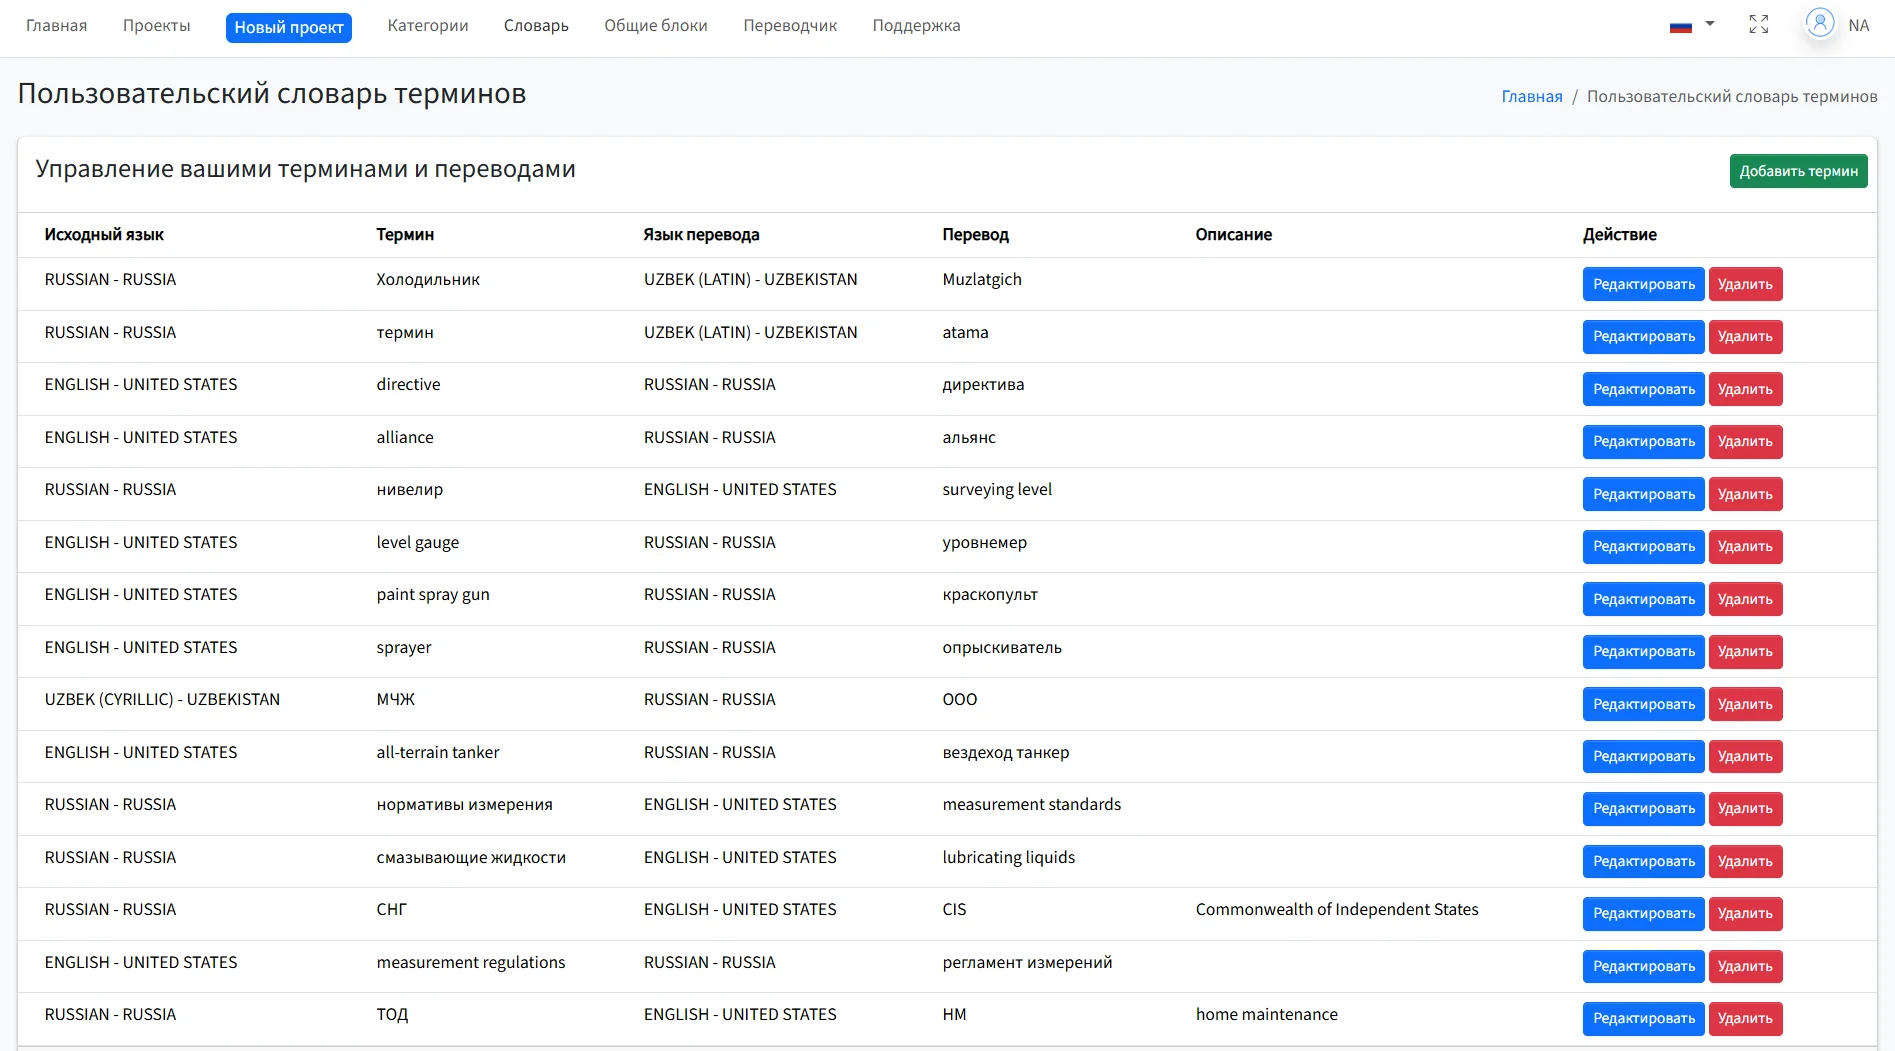Select the Словарь menu item
The image size is (1895, 1051).
click(x=536, y=25)
